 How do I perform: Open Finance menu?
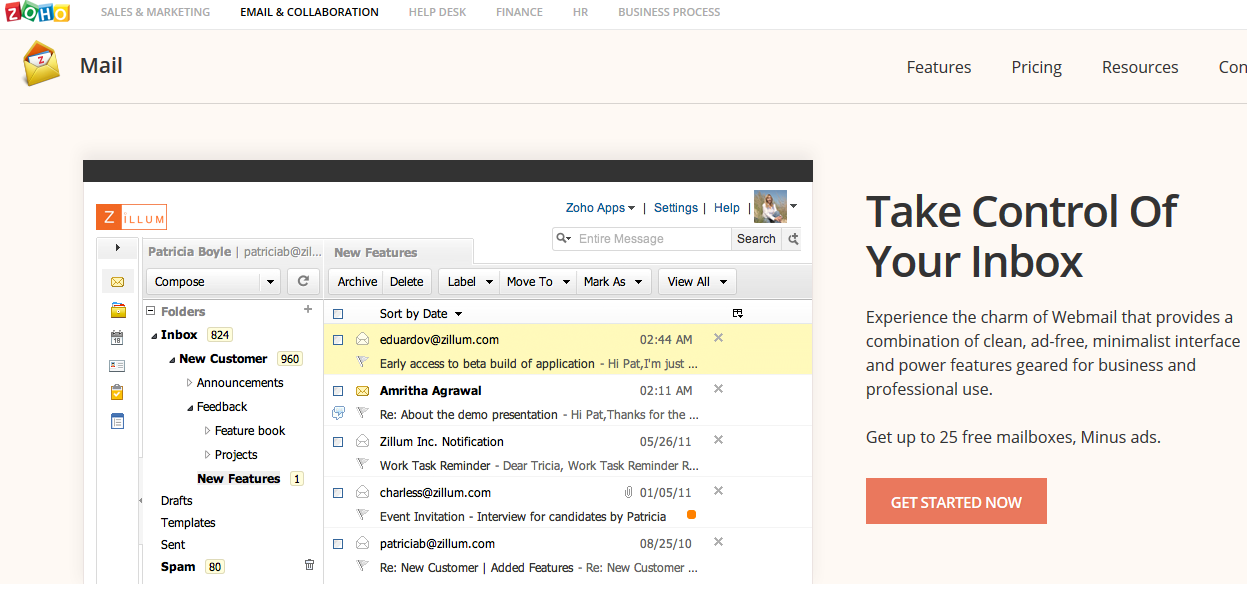tap(519, 12)
